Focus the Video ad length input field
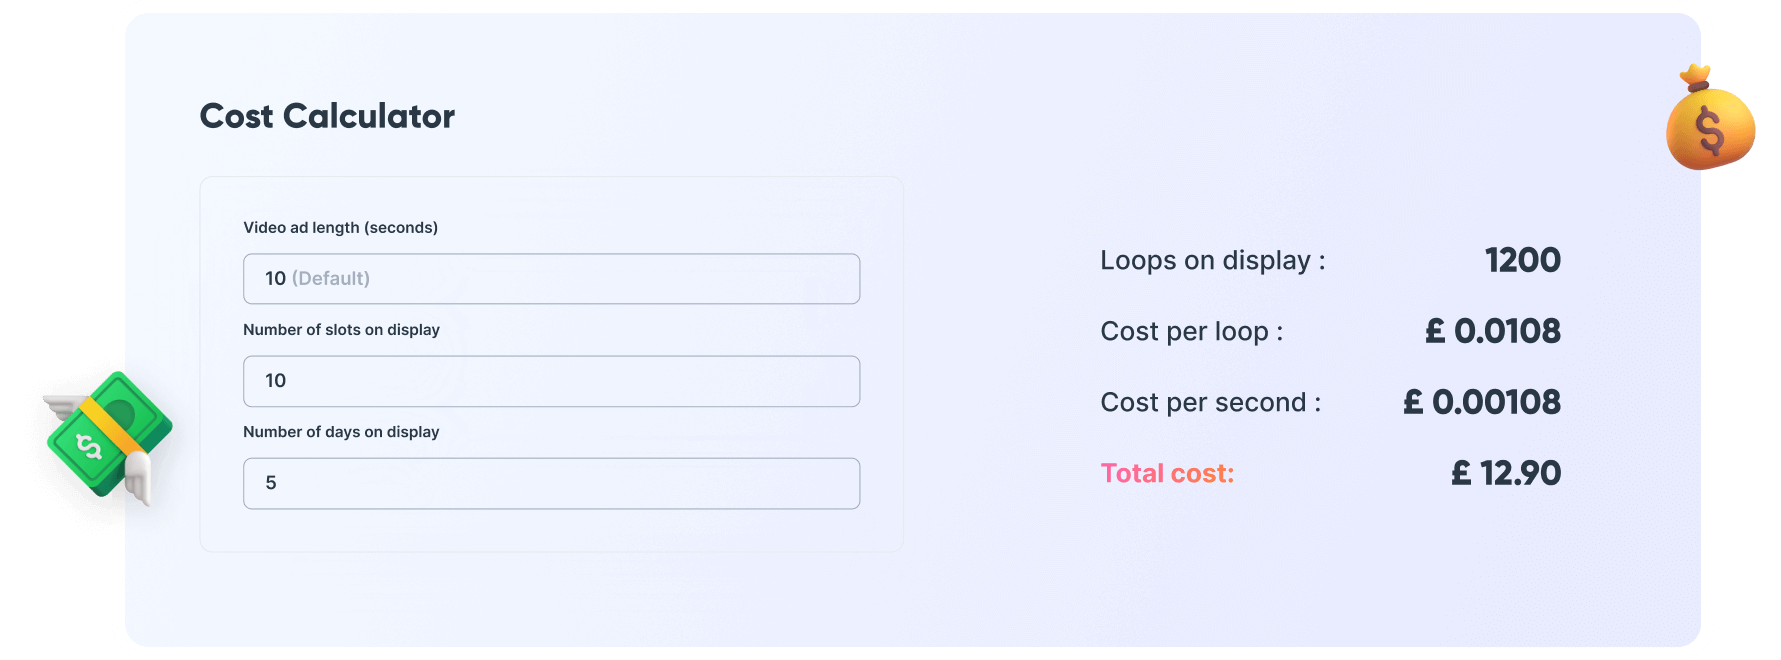1781x660 pixels. pyautogui.click(x=551, y=279)
